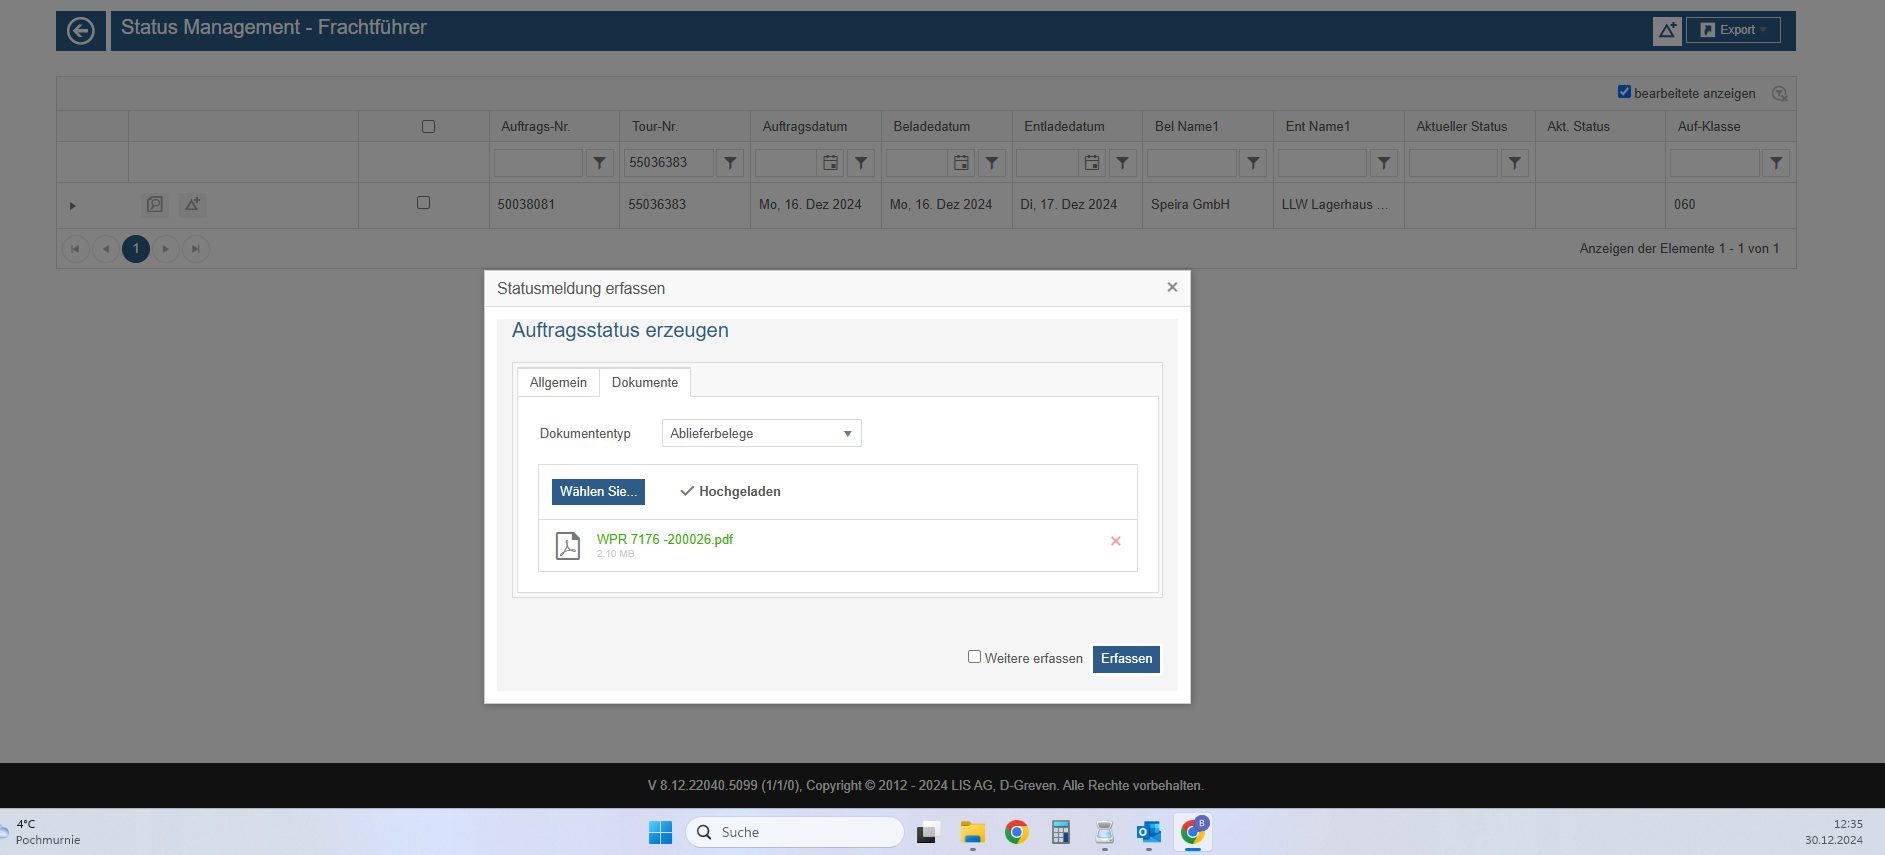Go to the last page in the pager

pos(196,249)
